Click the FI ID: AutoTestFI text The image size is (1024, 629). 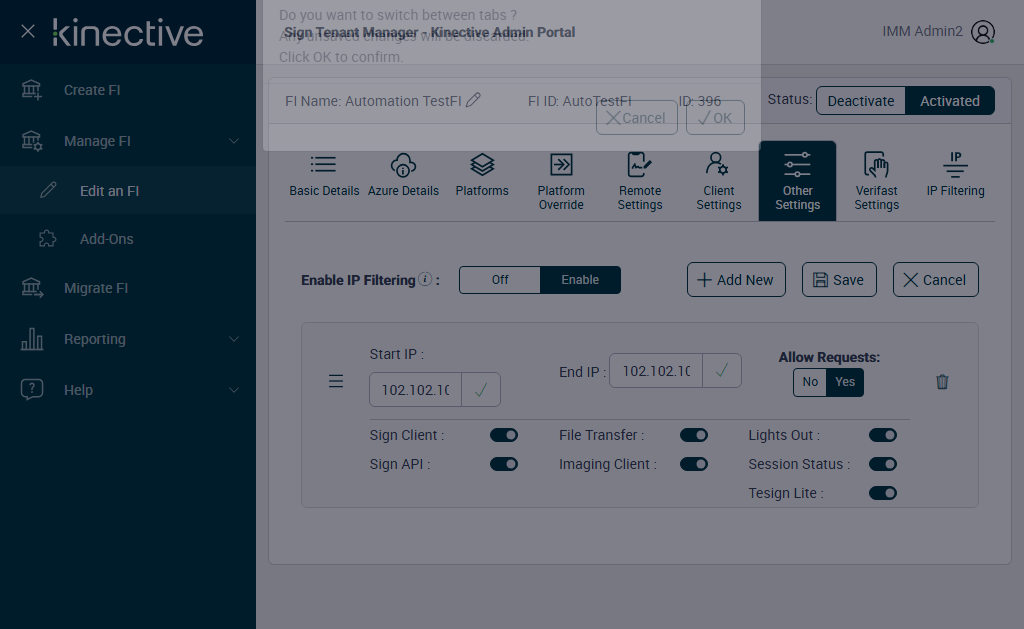click(x=579, y=101)
